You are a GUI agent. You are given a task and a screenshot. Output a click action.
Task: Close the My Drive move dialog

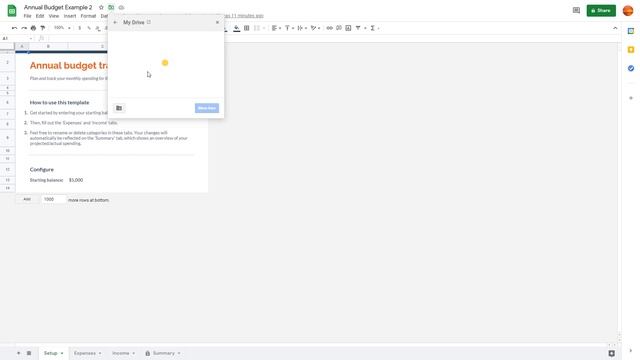click(x=217, y=22)
